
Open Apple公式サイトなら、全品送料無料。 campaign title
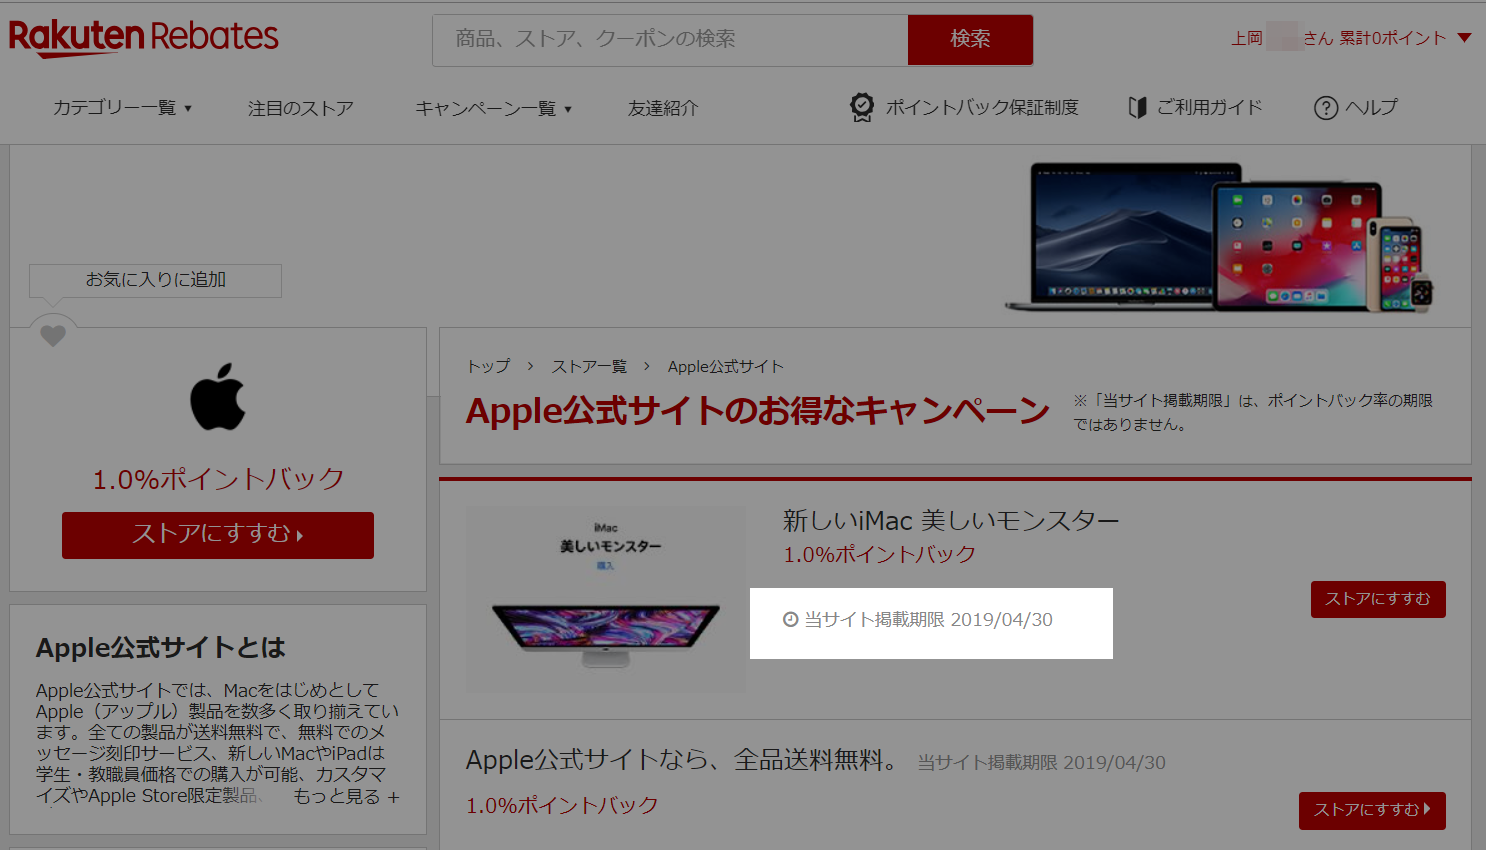click(x=682, y=760)
